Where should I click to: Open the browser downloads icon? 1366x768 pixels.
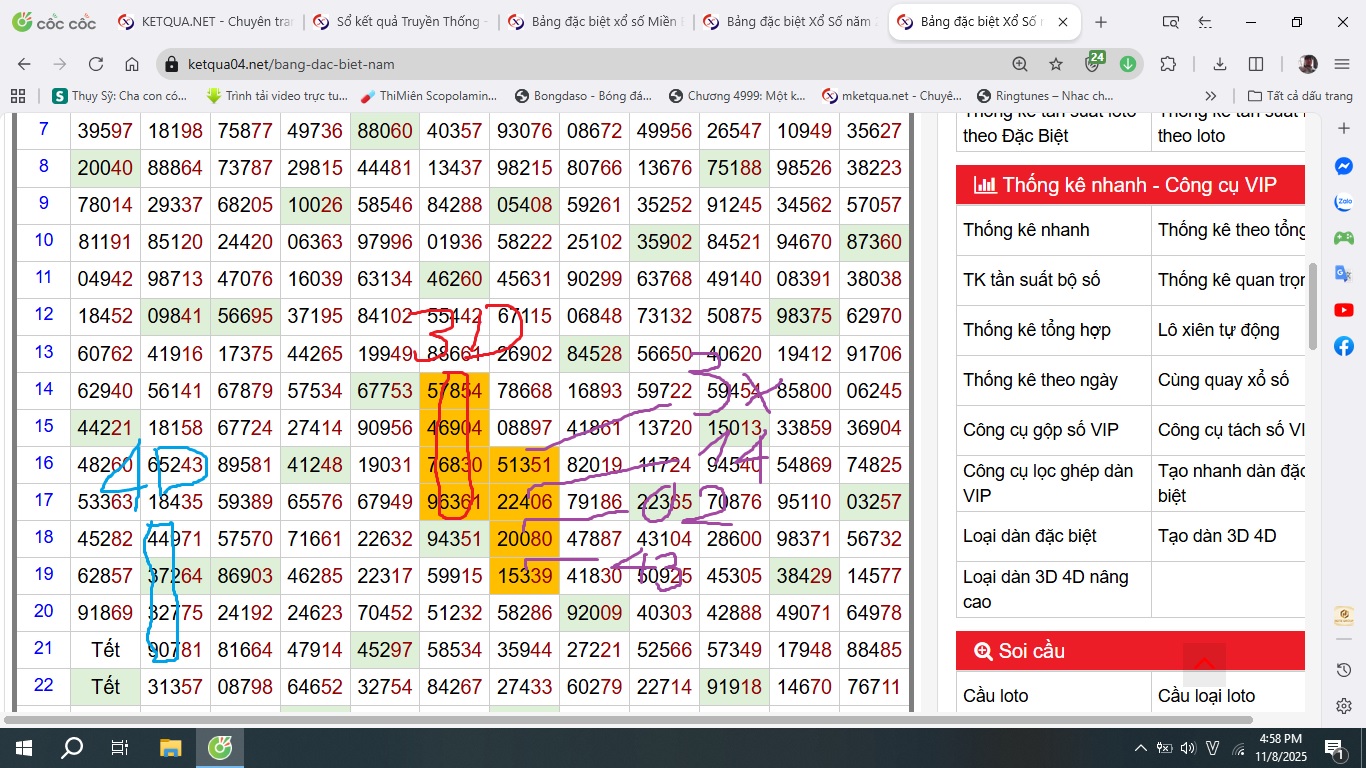tap(1220, 64)
